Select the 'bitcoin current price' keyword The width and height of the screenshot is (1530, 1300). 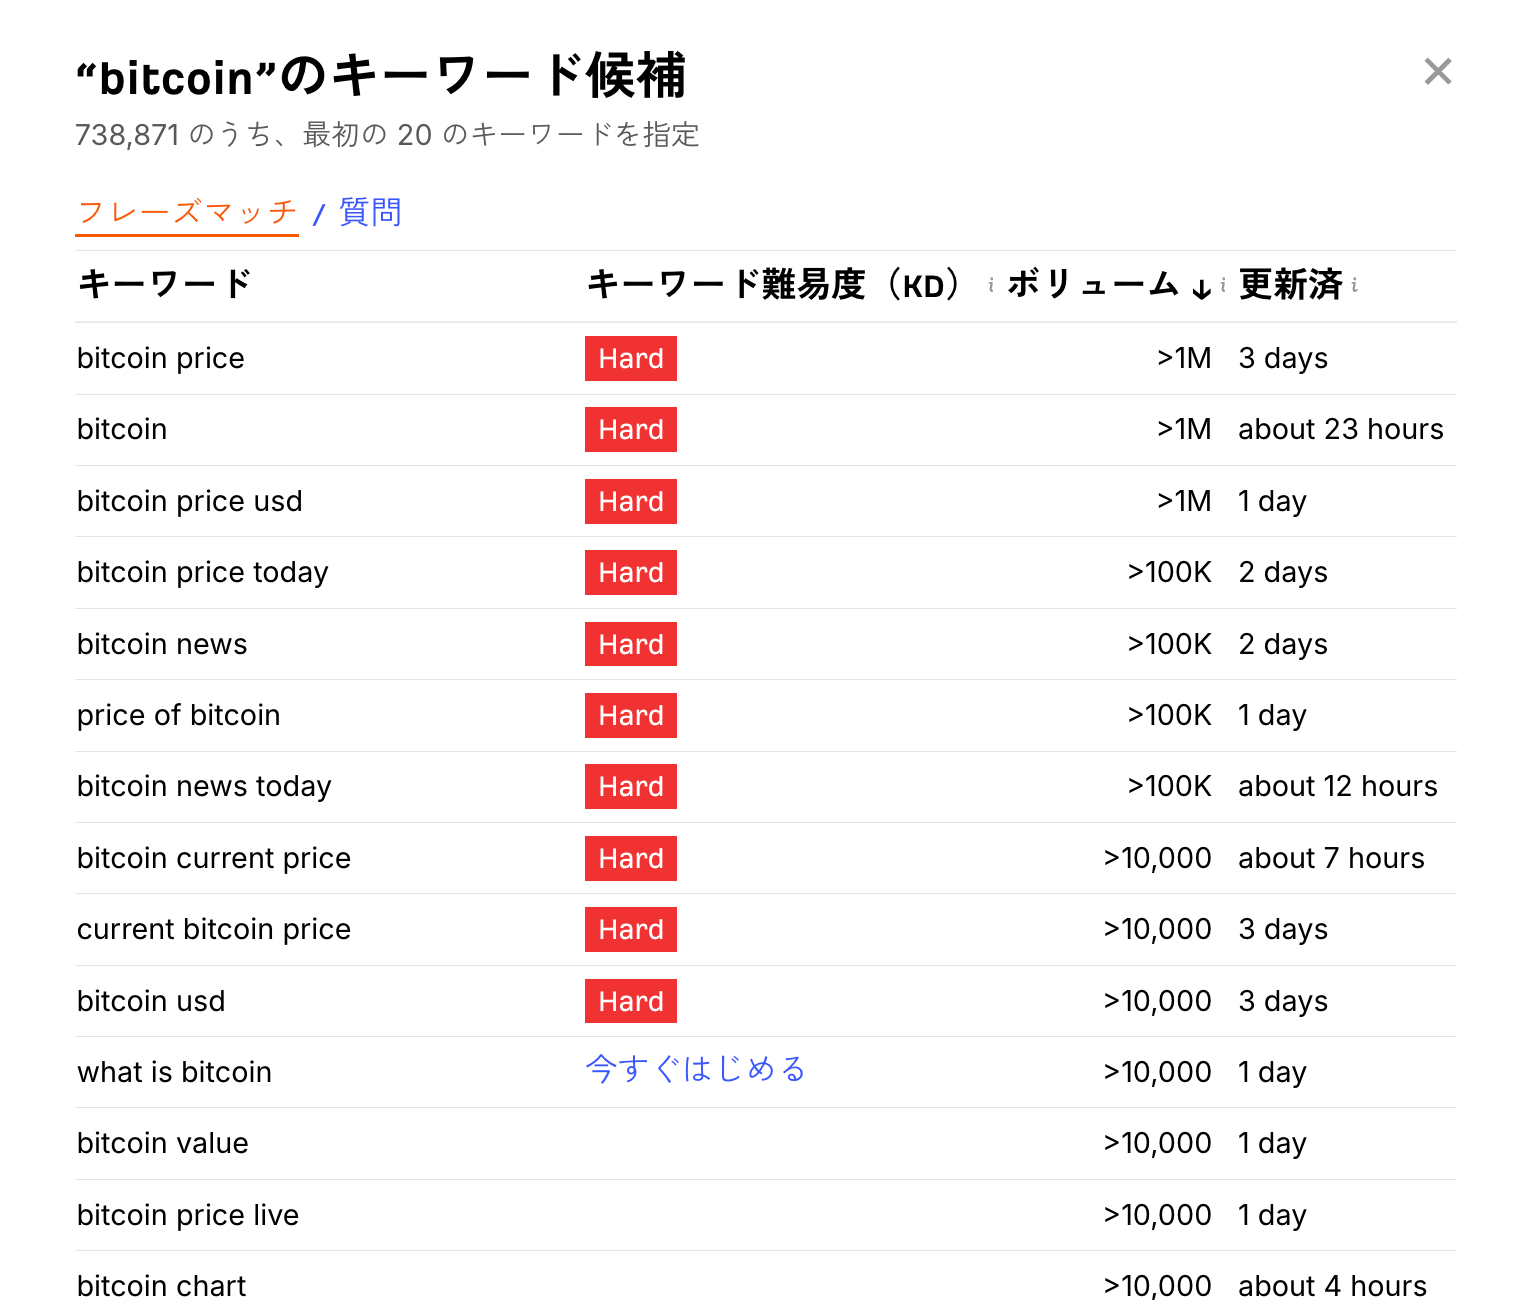[x=214, y=858]
